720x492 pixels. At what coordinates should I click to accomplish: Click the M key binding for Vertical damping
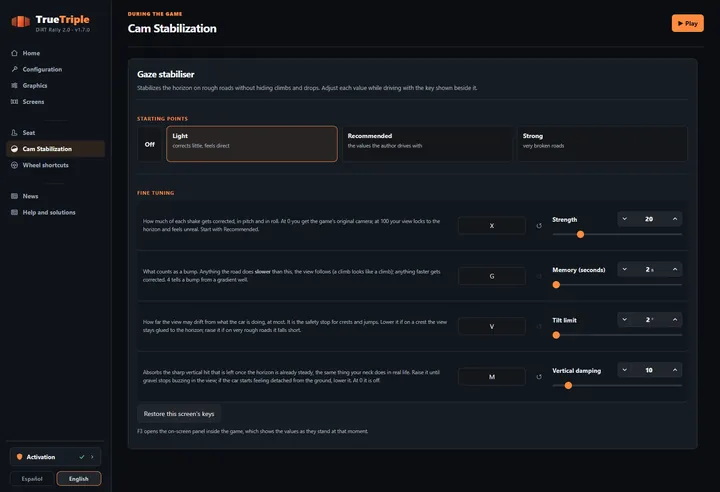click(x=492, y=377)
